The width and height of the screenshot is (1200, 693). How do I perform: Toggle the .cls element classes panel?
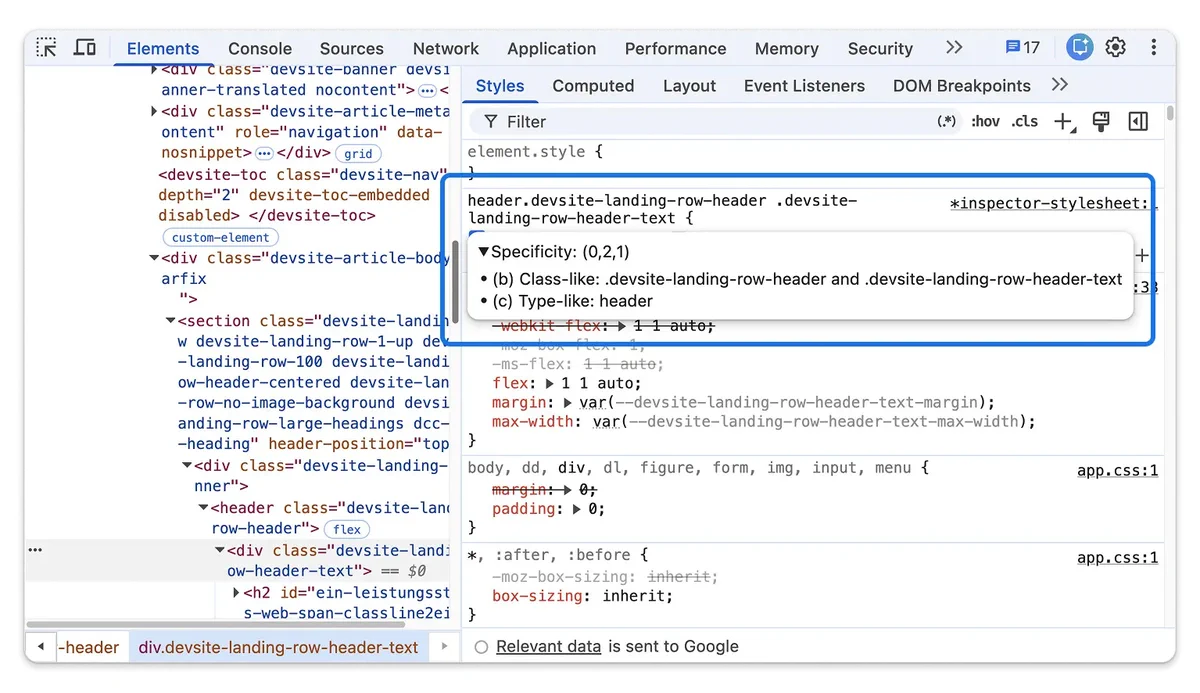pos(1025,122)
